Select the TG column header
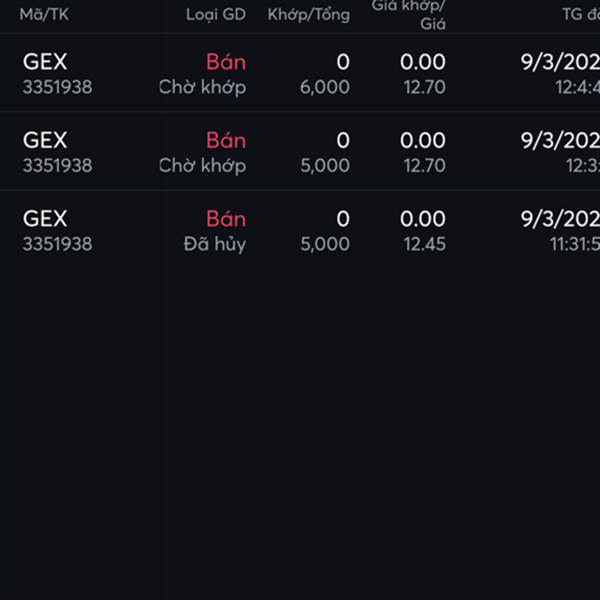The image size is (600, 600). [x=581, y=15]
